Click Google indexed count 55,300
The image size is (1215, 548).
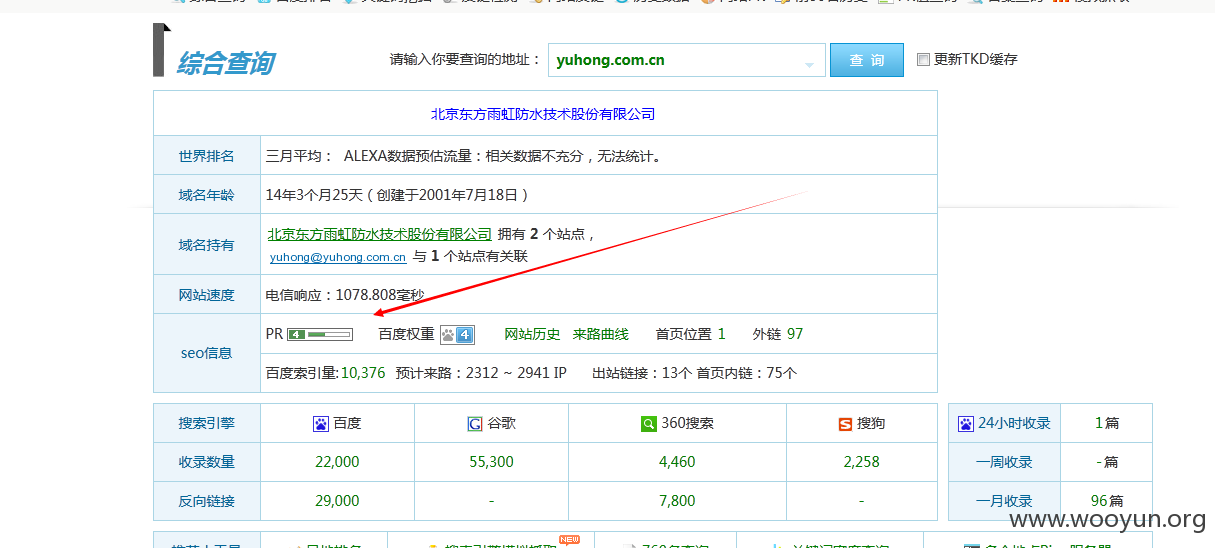coord(491,462)
